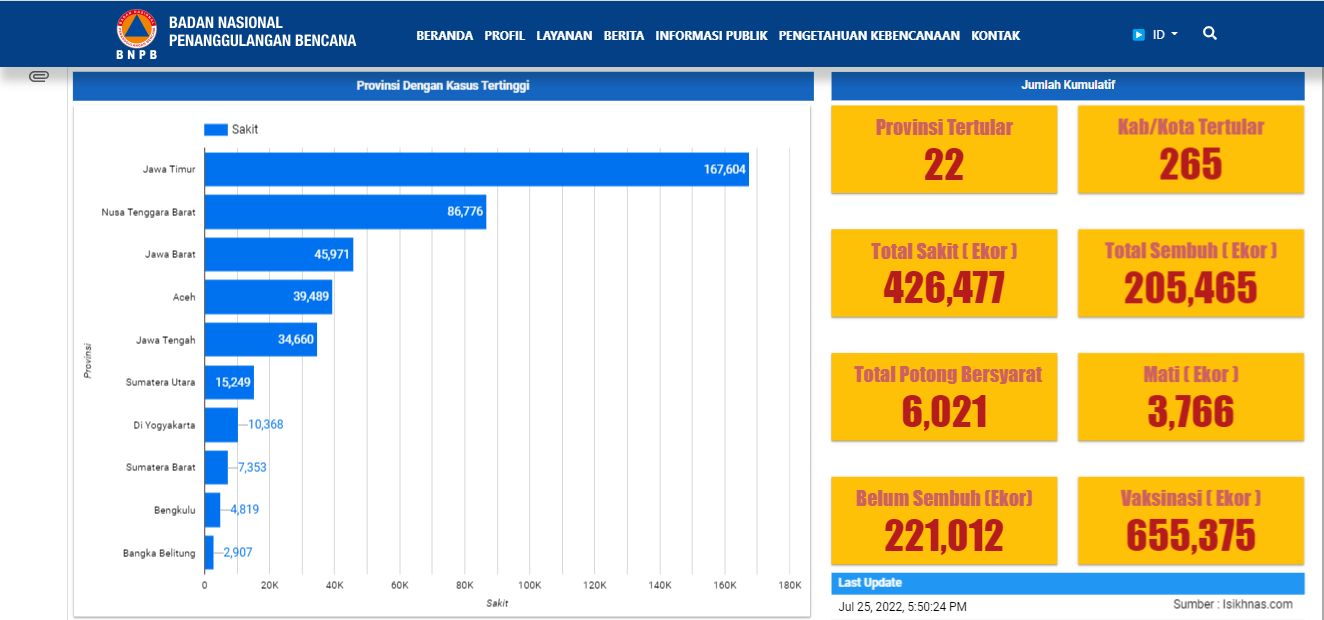Select the Nusa Tenggara Barat bar
This screenshot has height=620, width=1324.
(x=346, y=212)
